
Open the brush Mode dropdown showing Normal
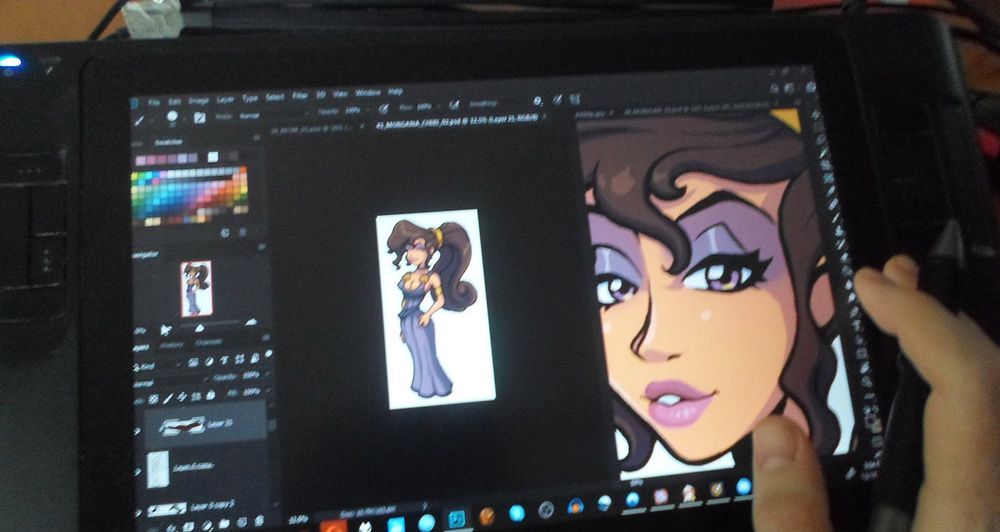click(x=250, y=115)
